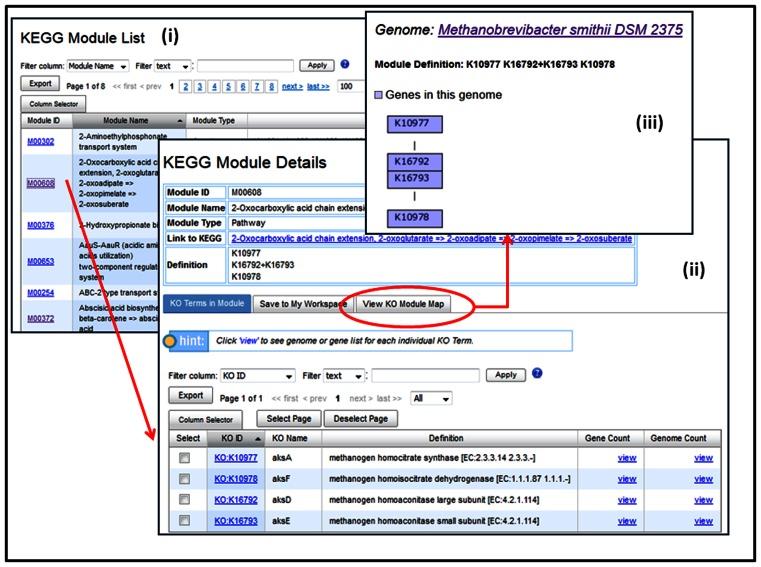Click K10978 box in module map
761x567 pixels.
click(x=414, y=218)
